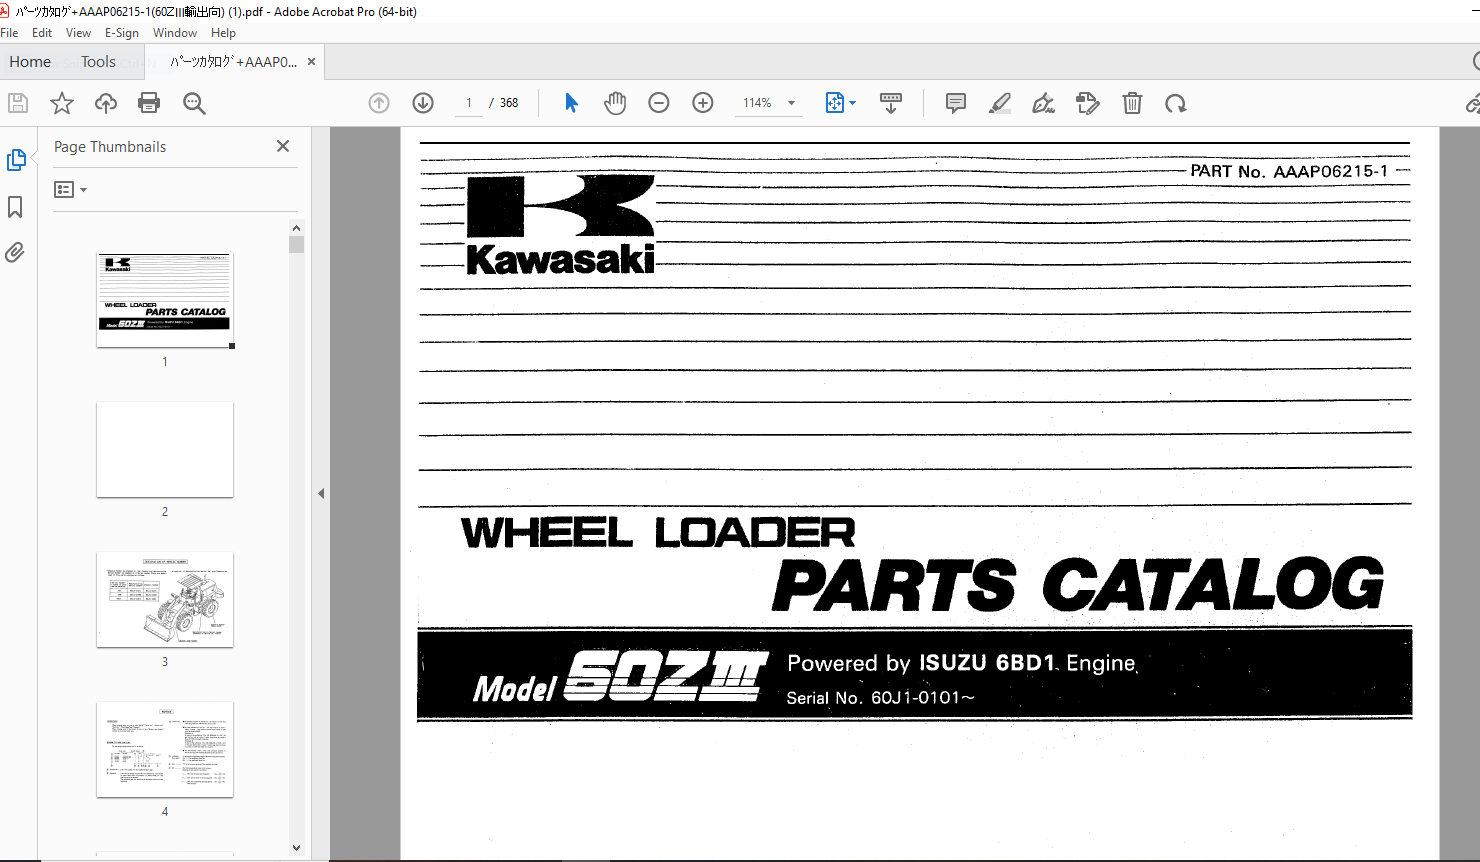Image resolution: width=1480 pixels, height=862 pixels.
Task: Click the thumbnails scrollbar handle
Action: 296,245
